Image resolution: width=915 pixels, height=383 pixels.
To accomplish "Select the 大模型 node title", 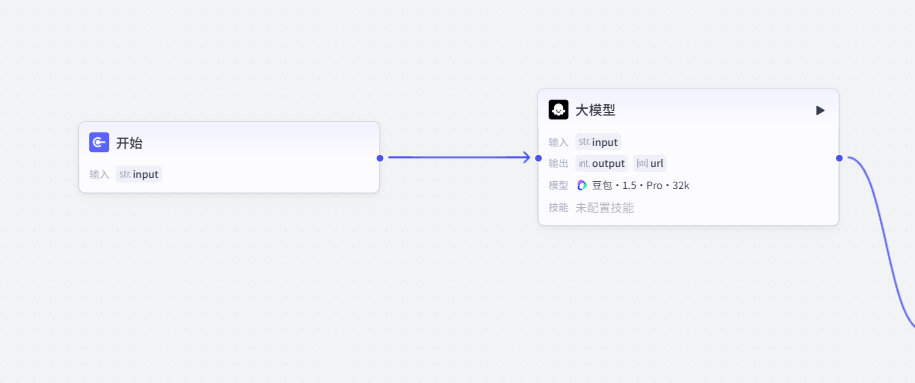I will tap(595, 110).
